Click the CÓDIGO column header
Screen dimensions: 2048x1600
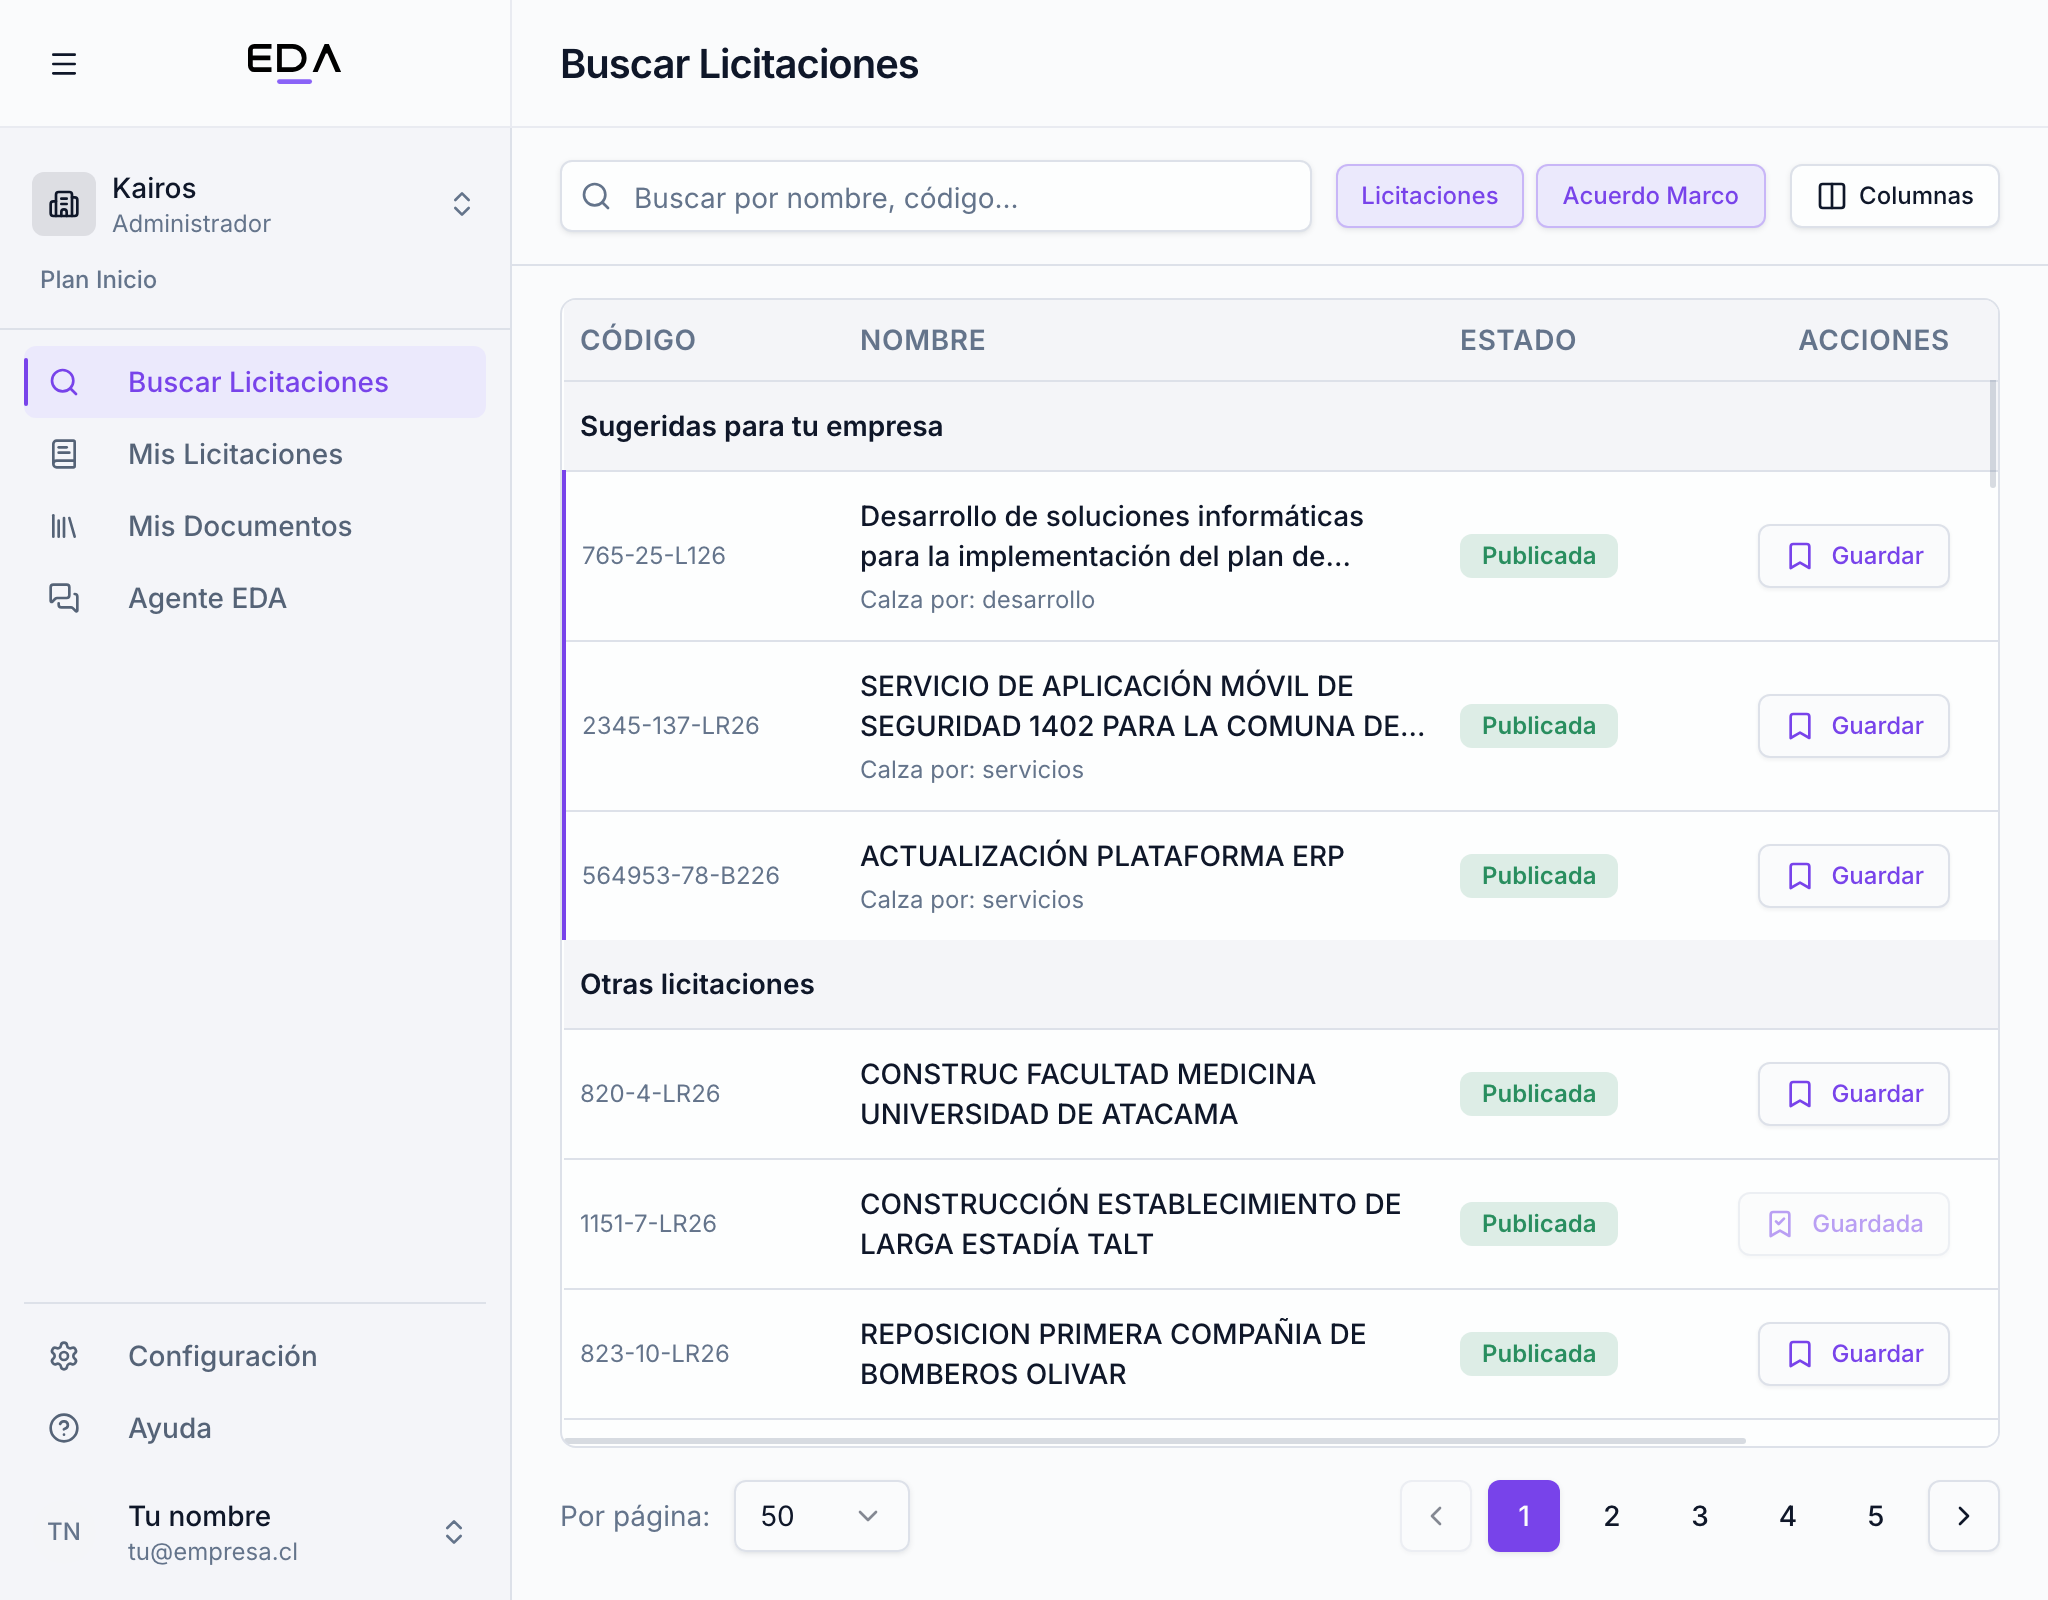(638, 340)
